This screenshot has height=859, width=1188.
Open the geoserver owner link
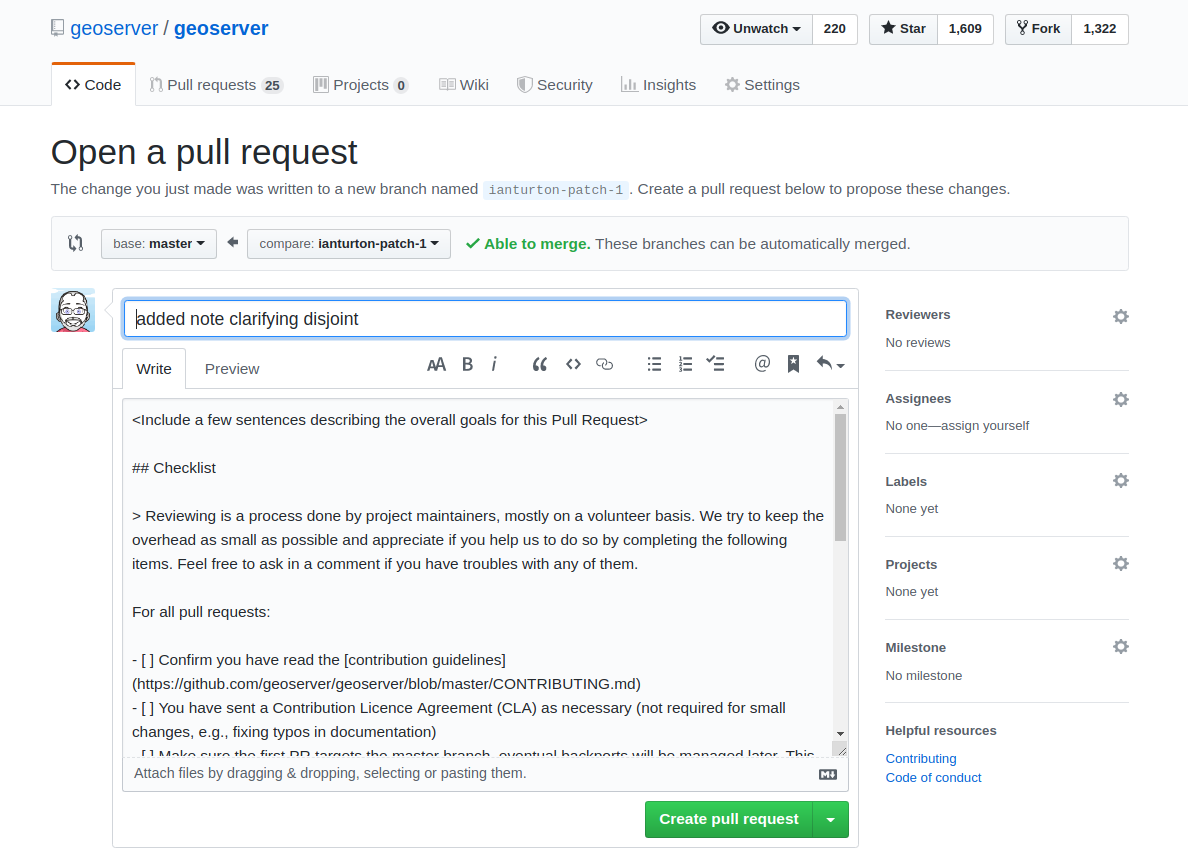click(114, 28)
